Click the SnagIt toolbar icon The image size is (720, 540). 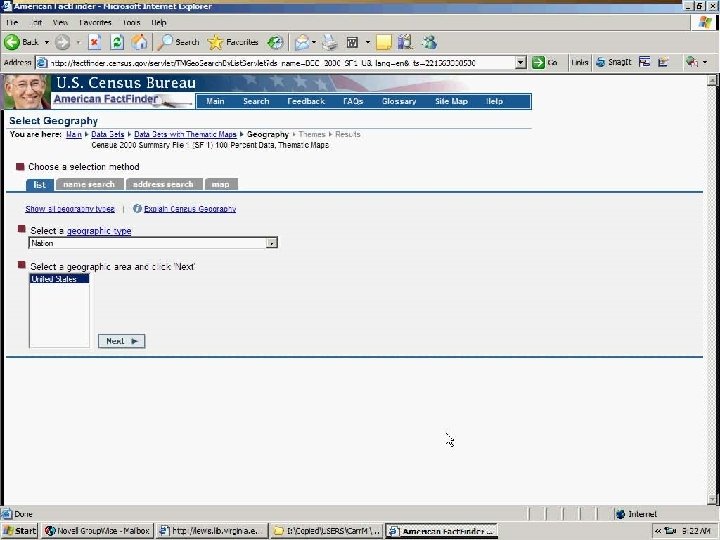pyautogui.click(x=600, y=62)
